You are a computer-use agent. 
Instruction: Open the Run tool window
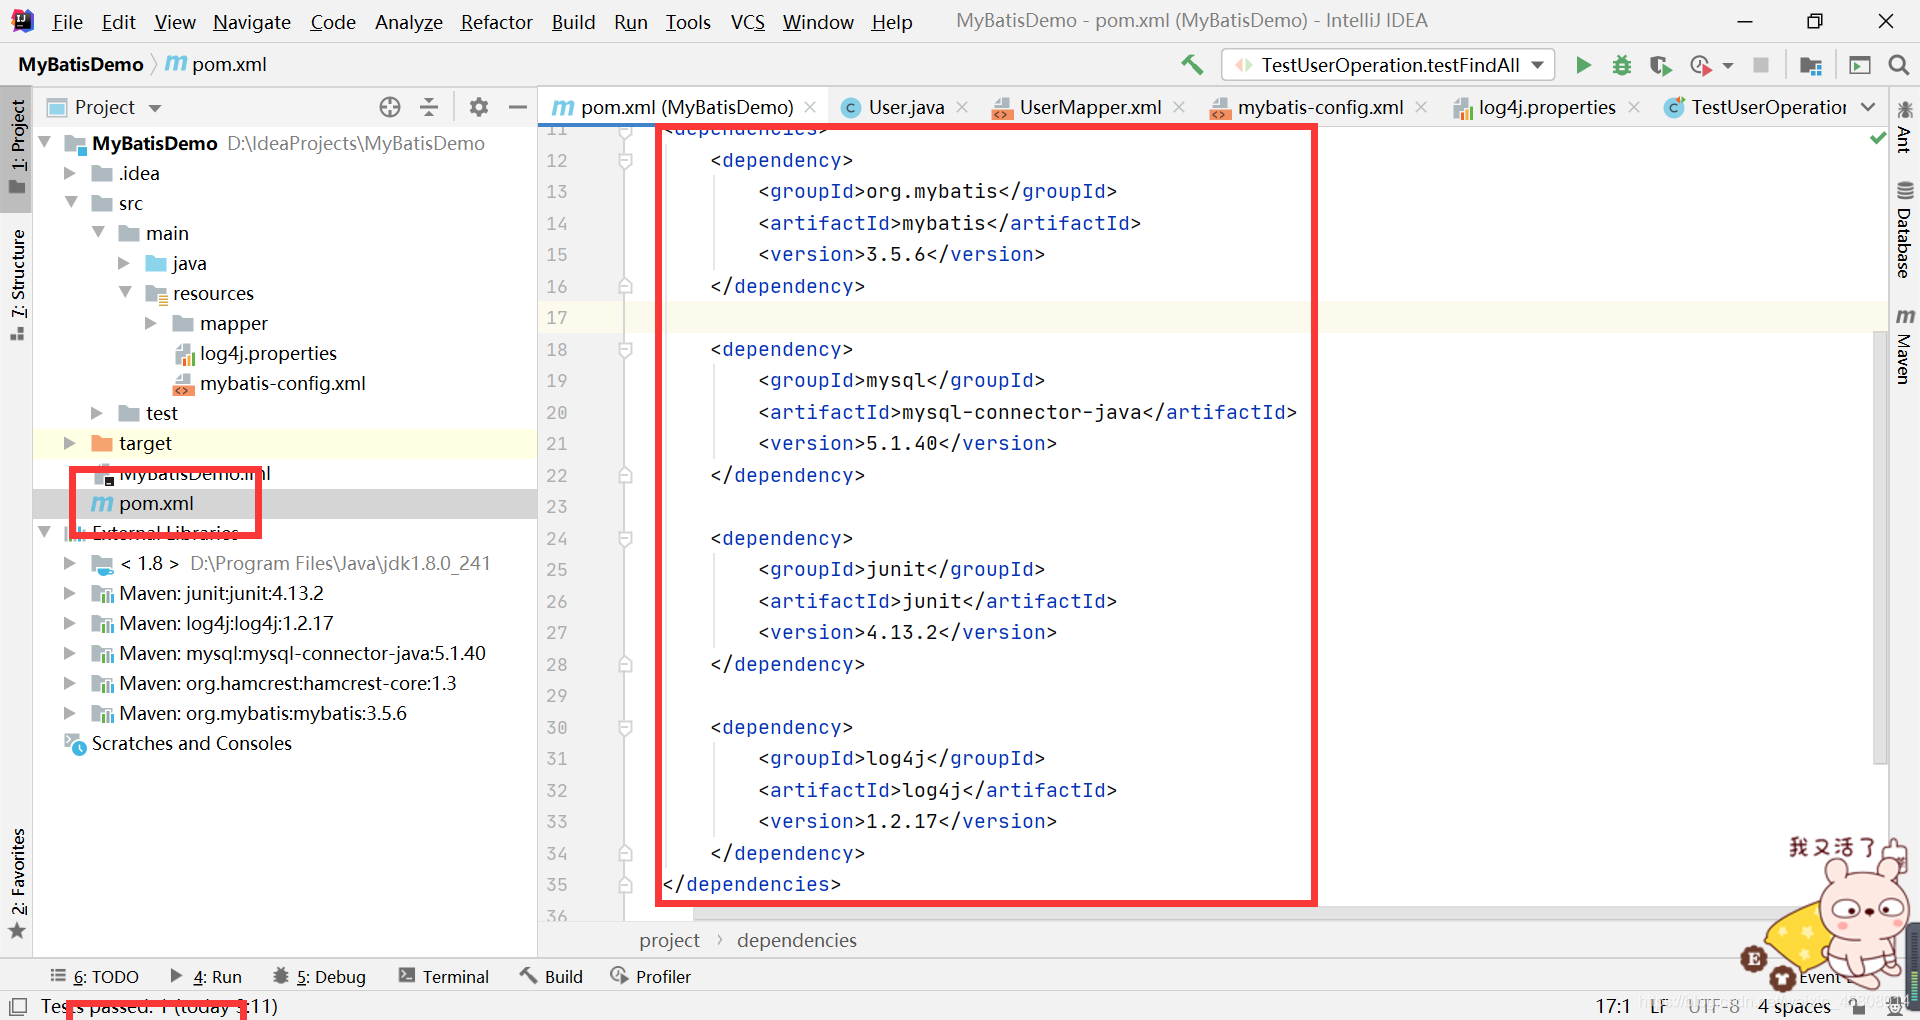point(206,977)
